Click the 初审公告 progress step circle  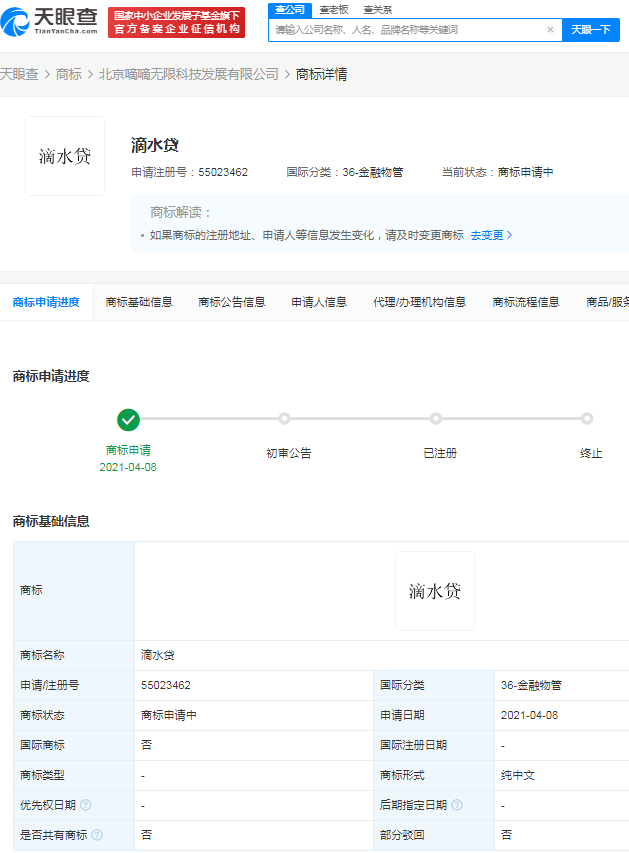285,419
